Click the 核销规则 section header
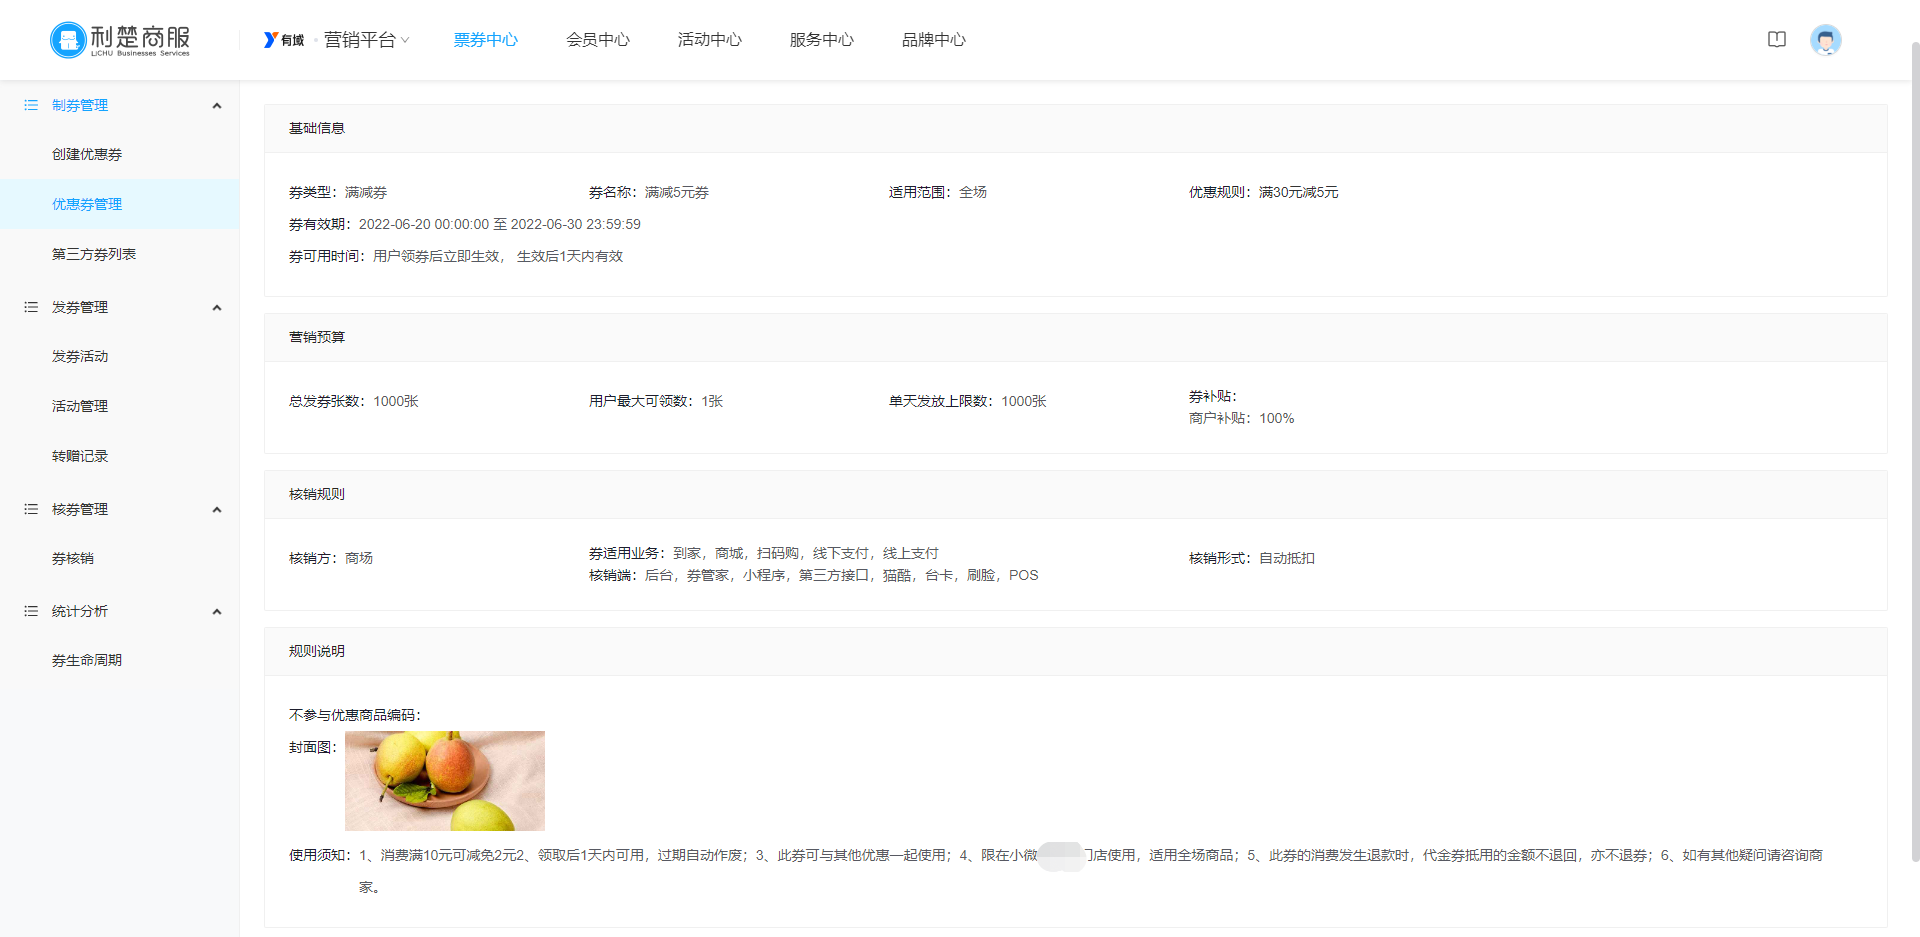1920x937 pixels. click(1075, 494)
